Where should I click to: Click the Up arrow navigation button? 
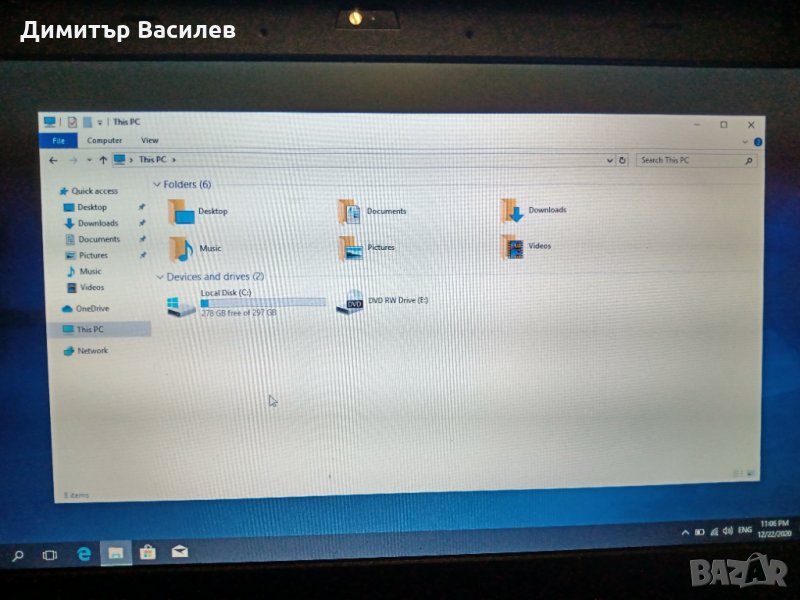pos(102,159)
